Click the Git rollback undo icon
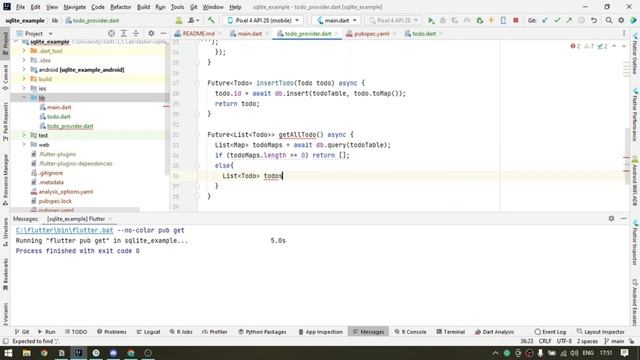Screen dimensions: 640x360 (x=594, y=20)
